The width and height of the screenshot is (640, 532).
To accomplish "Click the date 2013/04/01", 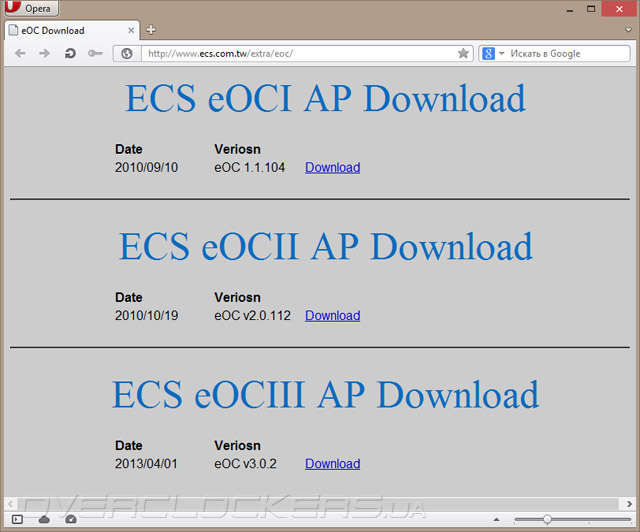I will click(x=146, y=464).
